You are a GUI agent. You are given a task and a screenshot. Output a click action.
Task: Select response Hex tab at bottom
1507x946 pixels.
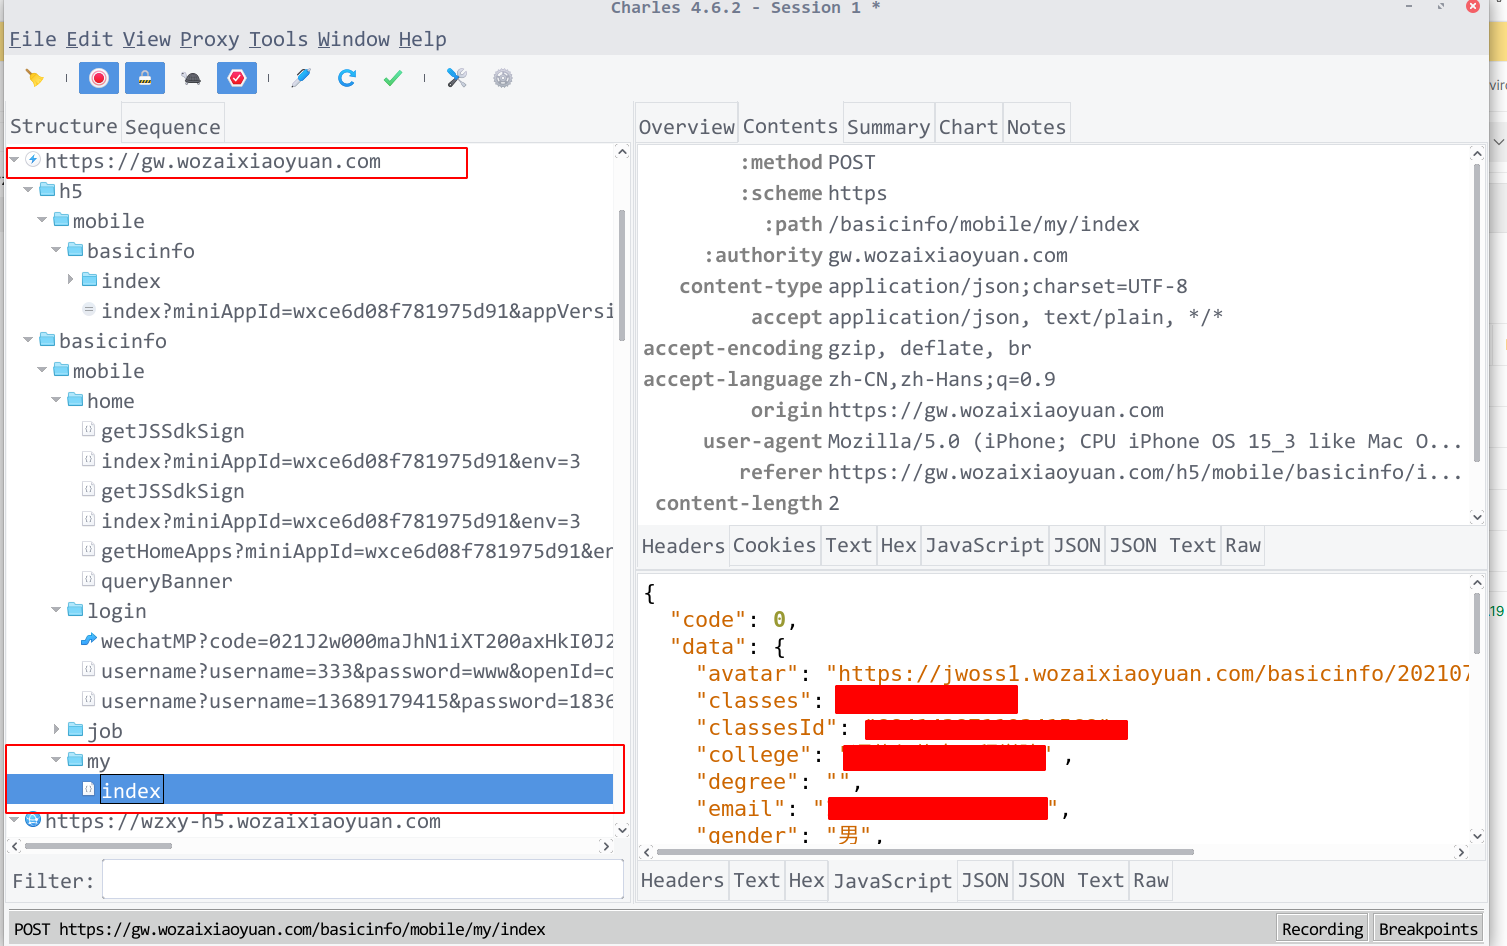click(806, 880)
